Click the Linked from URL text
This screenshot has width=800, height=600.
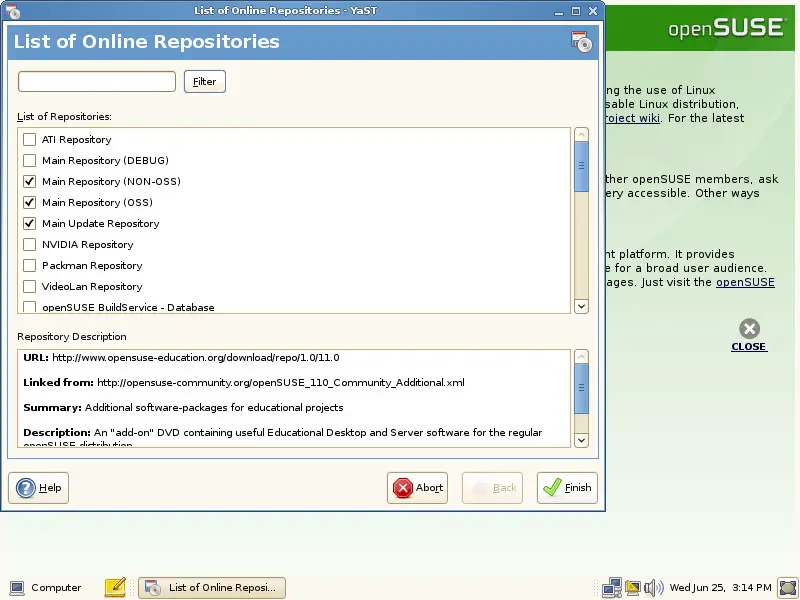(x=281, y=383)
